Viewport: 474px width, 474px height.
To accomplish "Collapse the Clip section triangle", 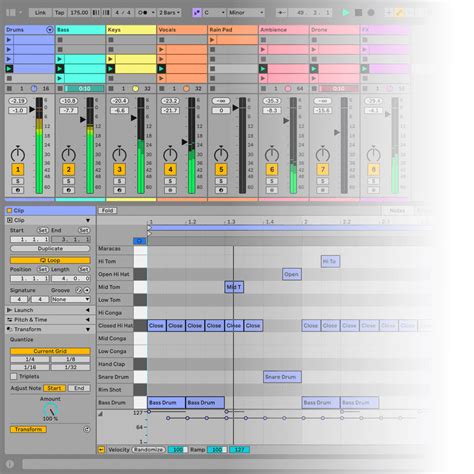I will coord(88,220).
